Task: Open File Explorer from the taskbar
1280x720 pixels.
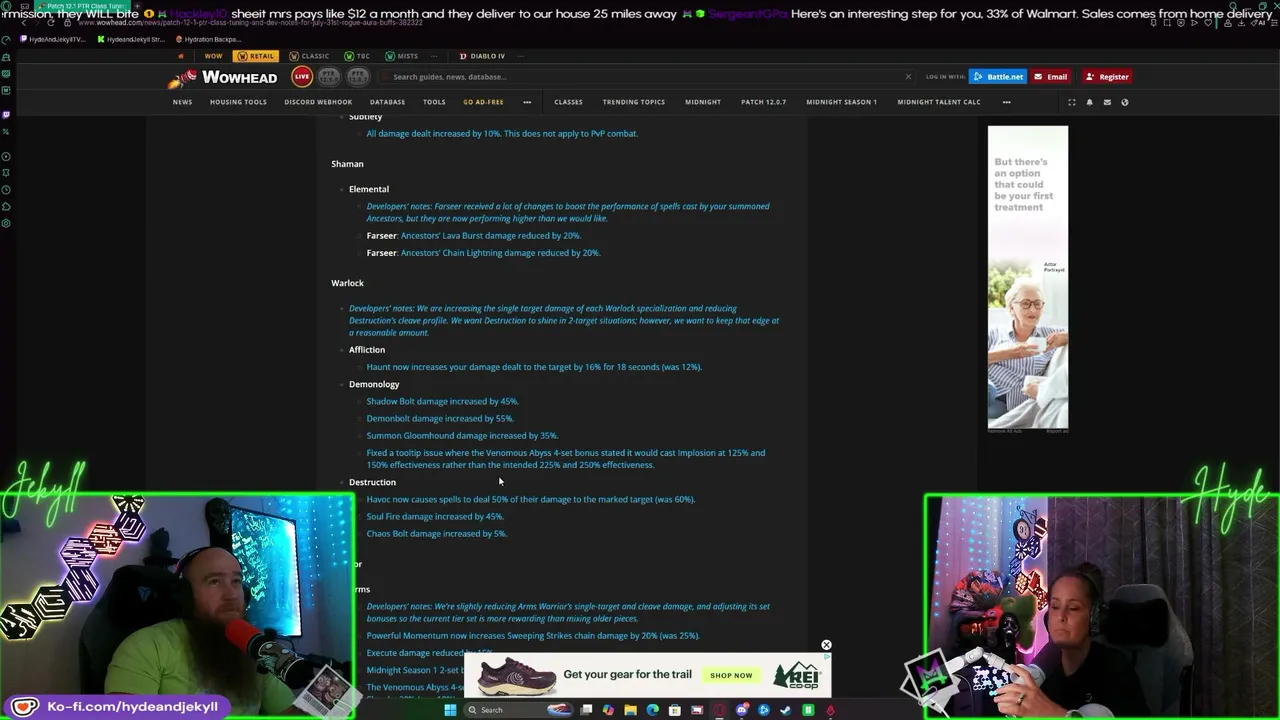Action: [x=630, y=710]
